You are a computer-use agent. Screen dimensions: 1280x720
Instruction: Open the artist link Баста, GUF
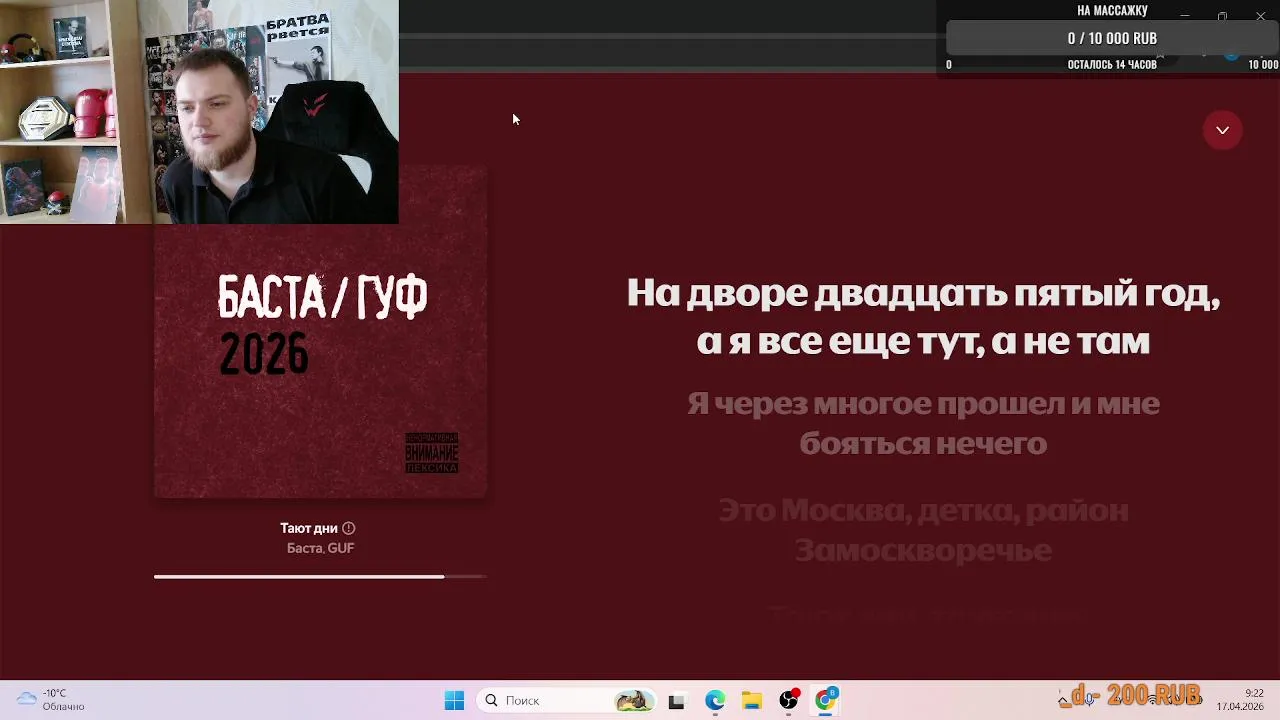click(320, 548)
